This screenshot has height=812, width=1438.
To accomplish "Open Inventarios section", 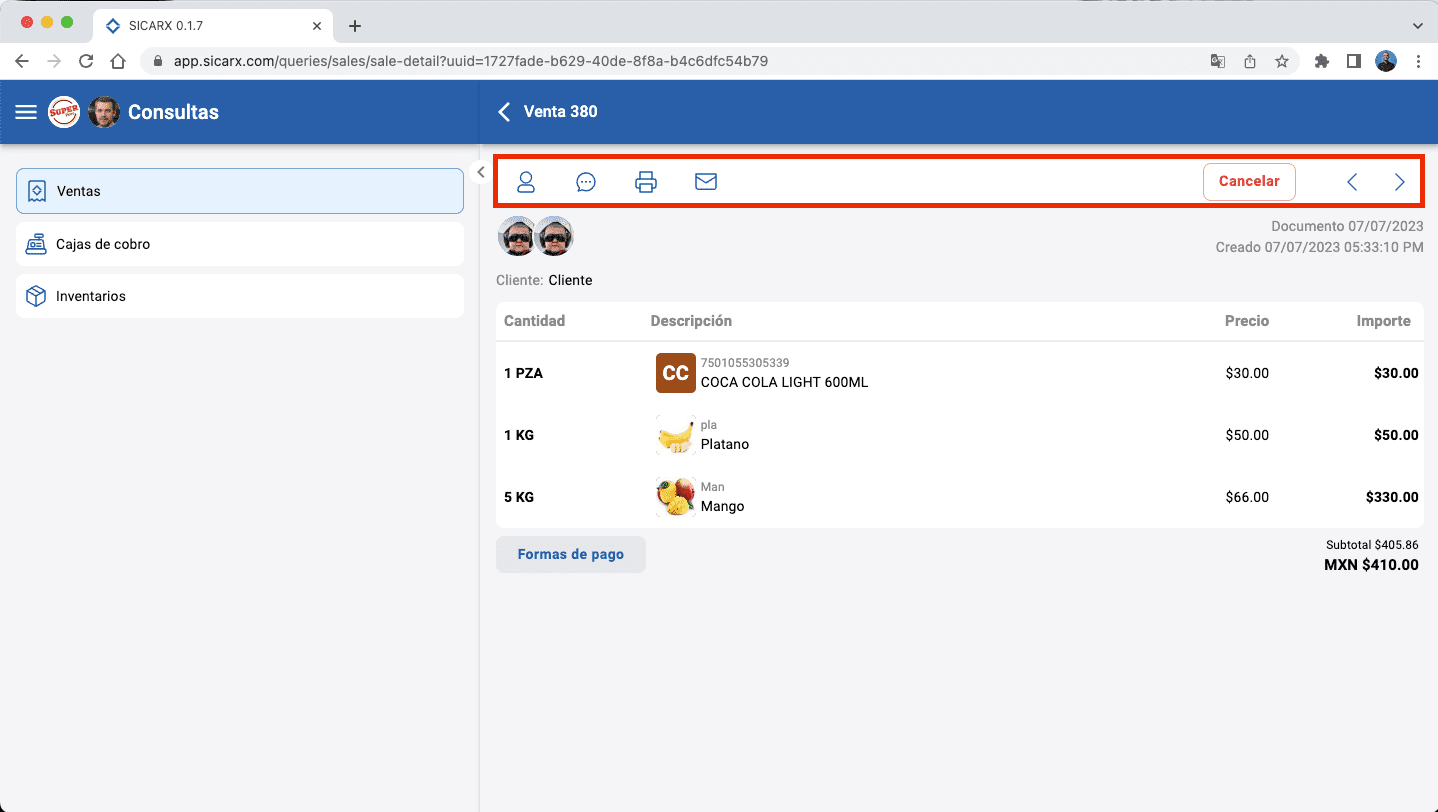I will 240,296.
